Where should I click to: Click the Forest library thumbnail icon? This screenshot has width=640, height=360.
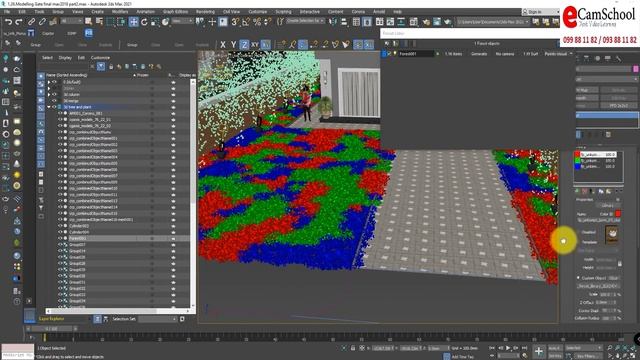tap(611, 235)
